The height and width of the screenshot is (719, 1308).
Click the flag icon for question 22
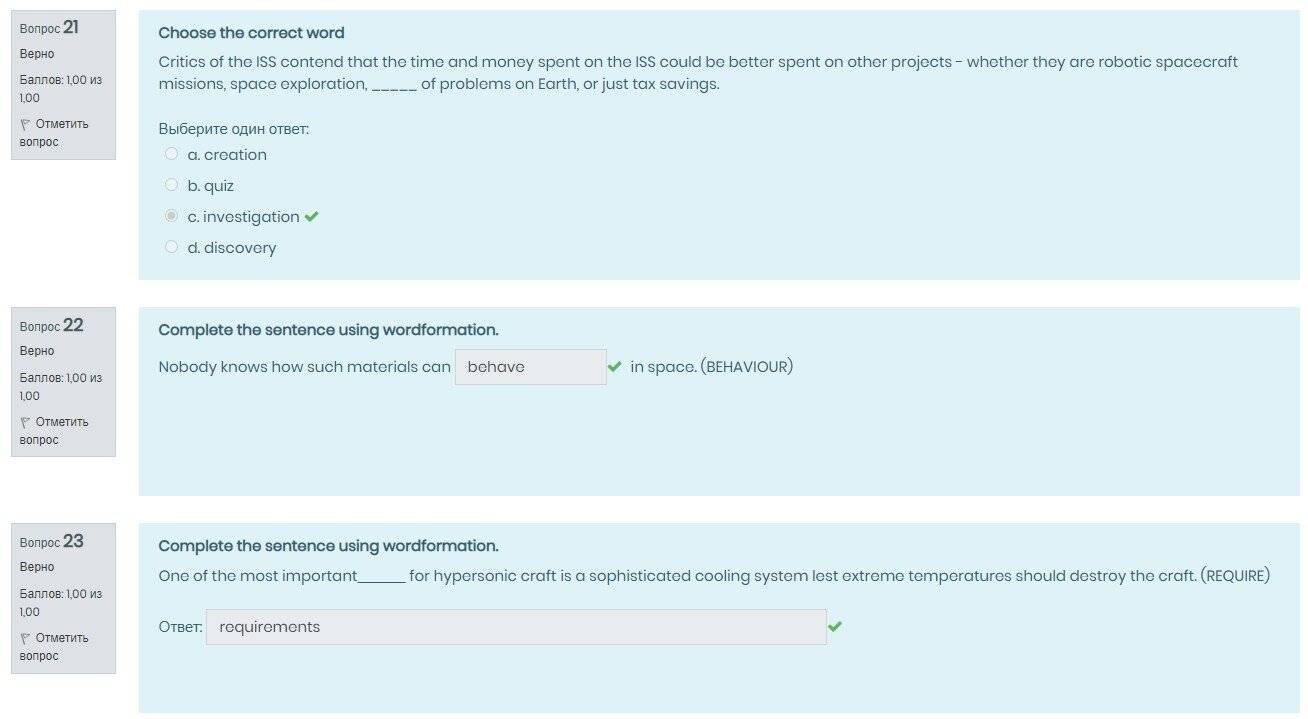click(x=25, y=422)
